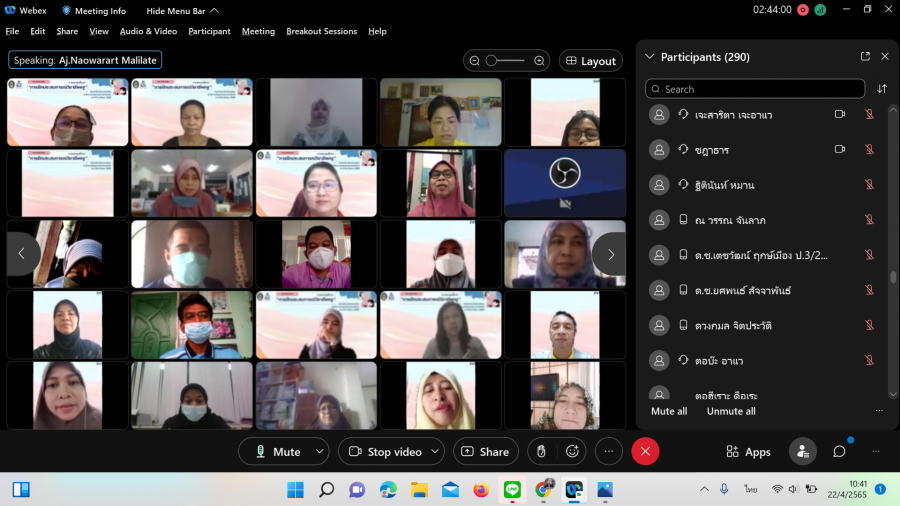Click zoom in magnifier above video grid

(539, 61)
